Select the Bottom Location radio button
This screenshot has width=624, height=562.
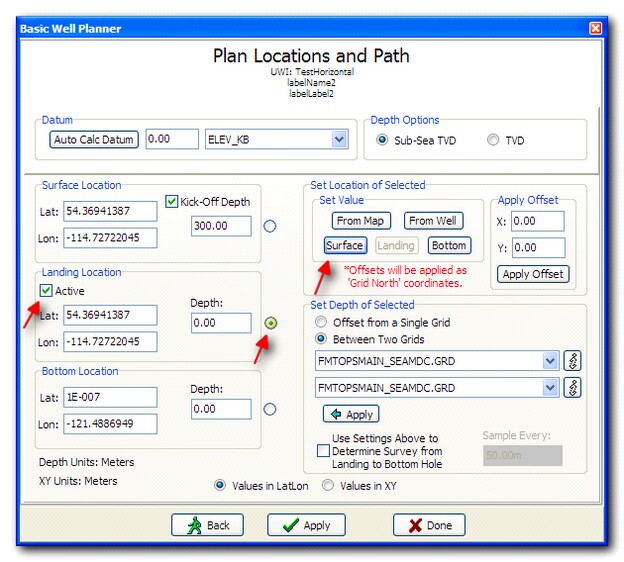pyautogui.click(x=269, y=409)
